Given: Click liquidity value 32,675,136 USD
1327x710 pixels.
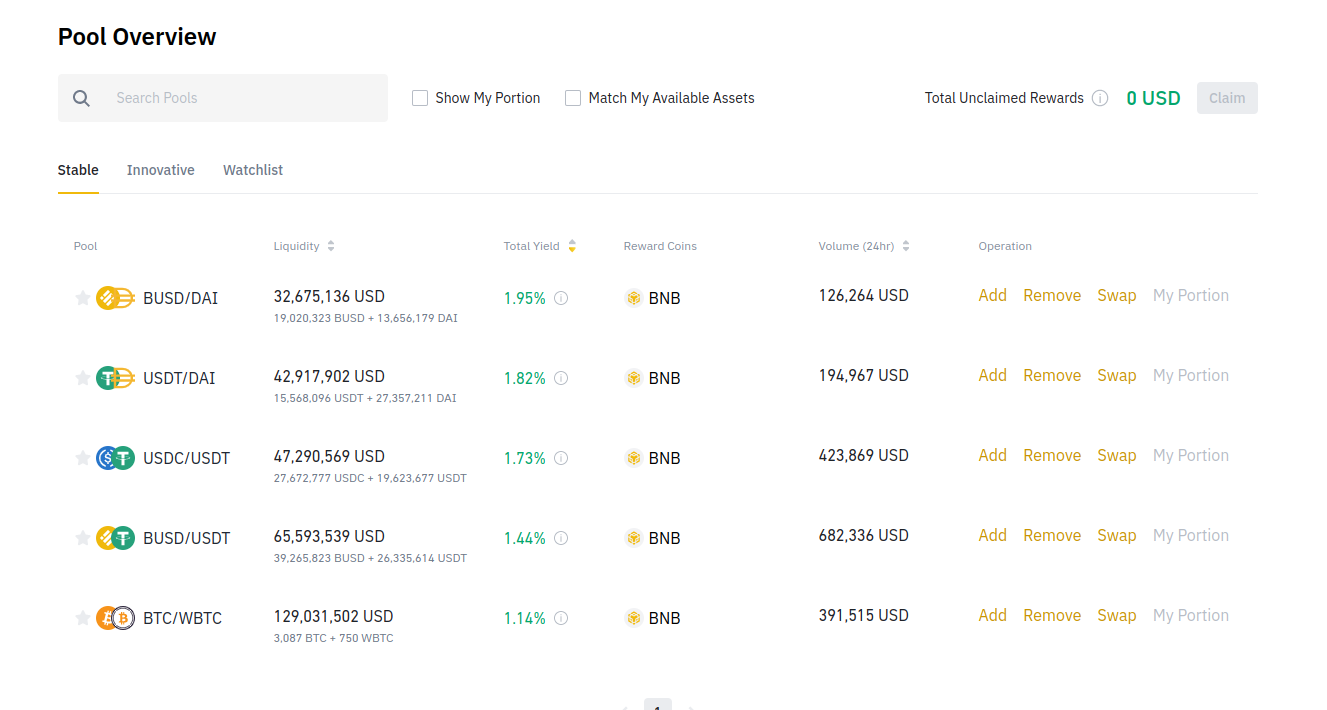Looking at the screenshot, I should pos(329,296).
